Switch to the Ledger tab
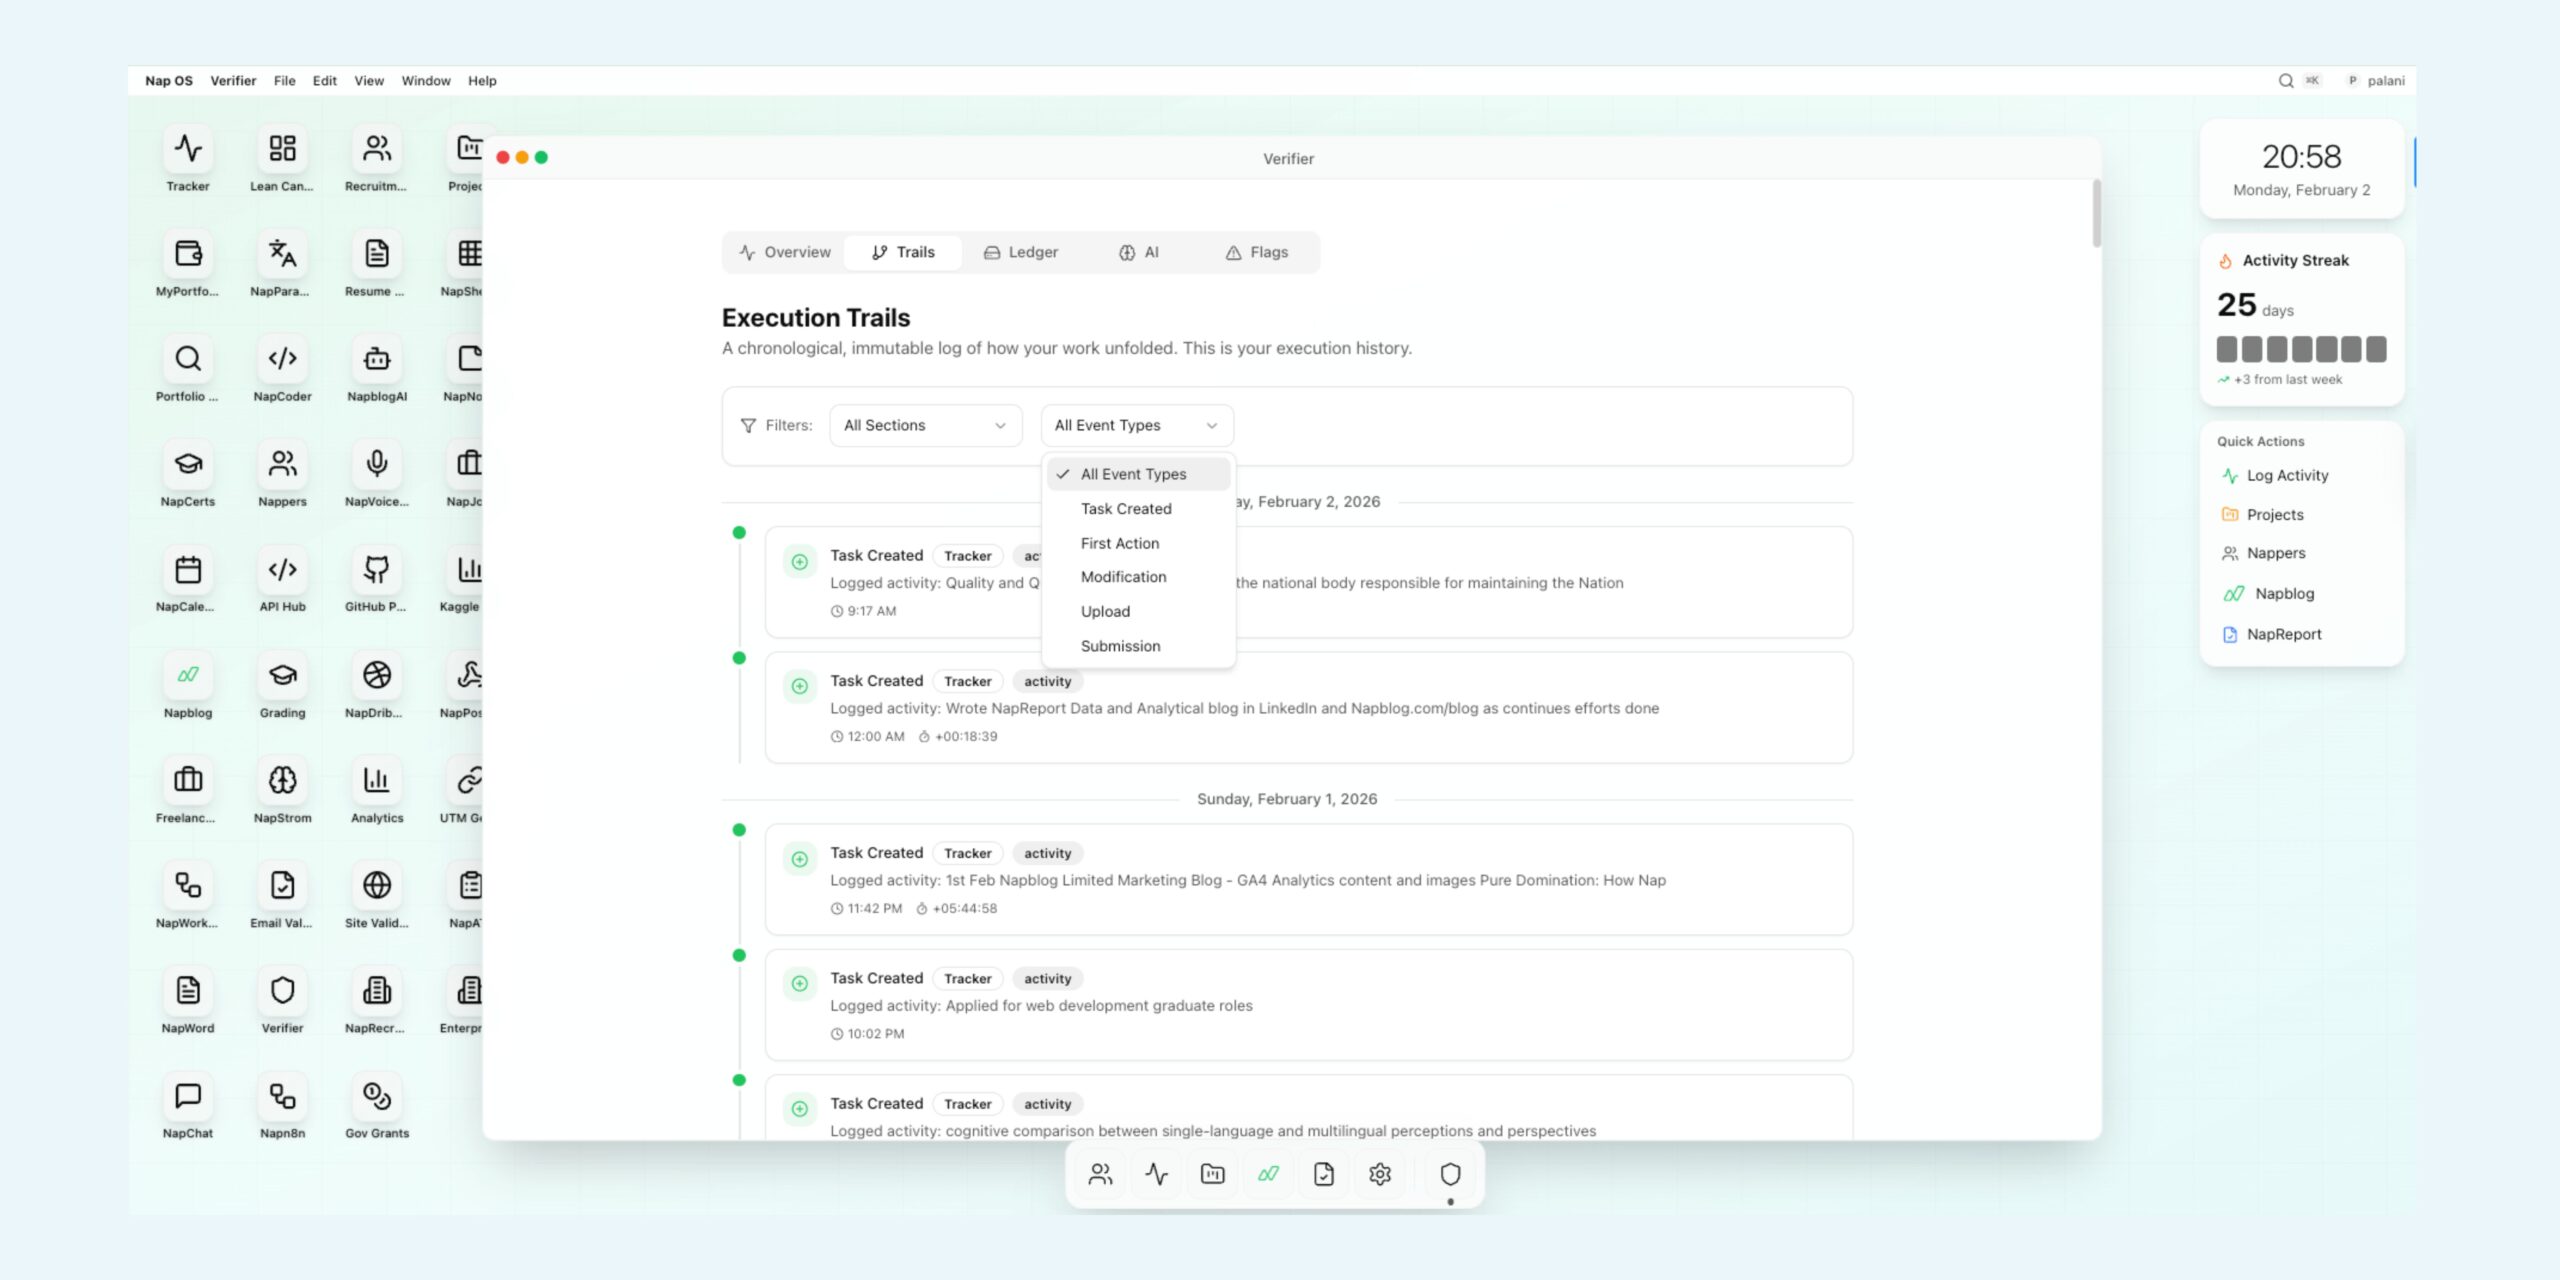Viewport: 2560px width, 1280px height. 1021,252
